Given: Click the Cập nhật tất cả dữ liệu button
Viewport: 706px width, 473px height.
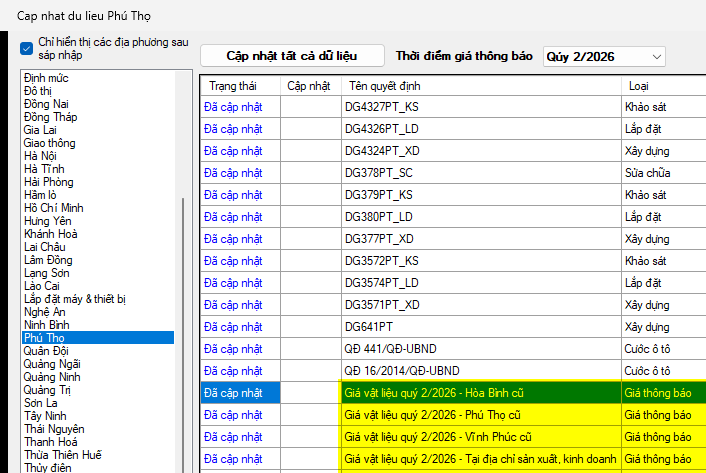Looking at the screenshot, I should click(290, 56).
